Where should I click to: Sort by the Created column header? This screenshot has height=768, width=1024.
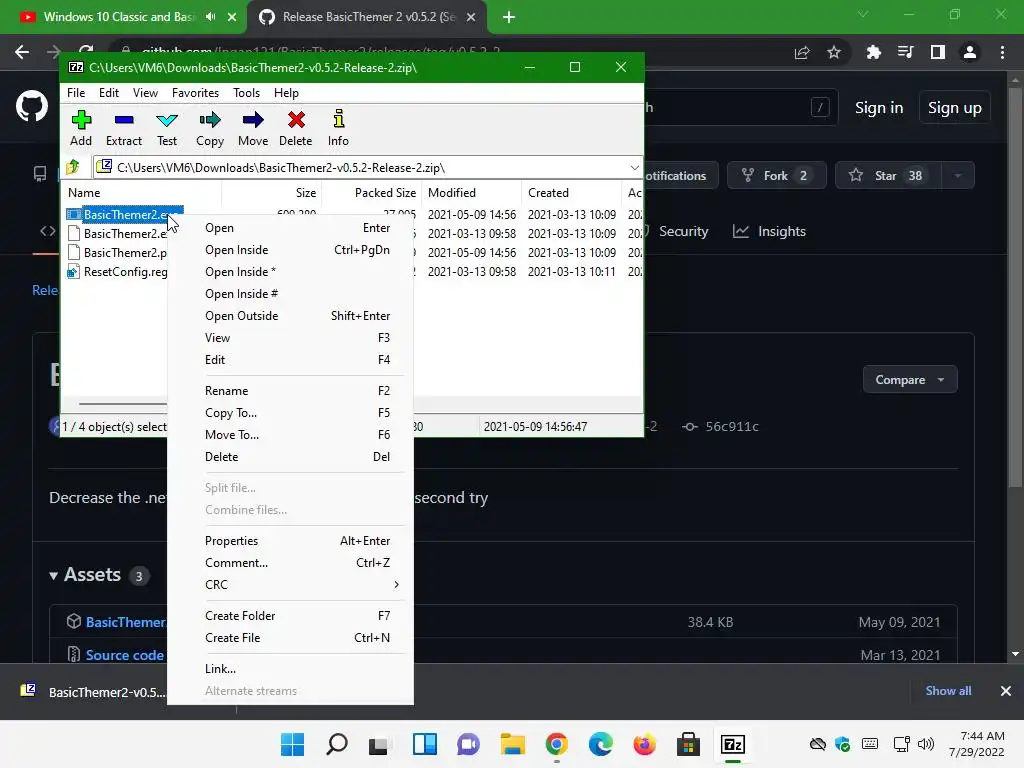(571, 193)
